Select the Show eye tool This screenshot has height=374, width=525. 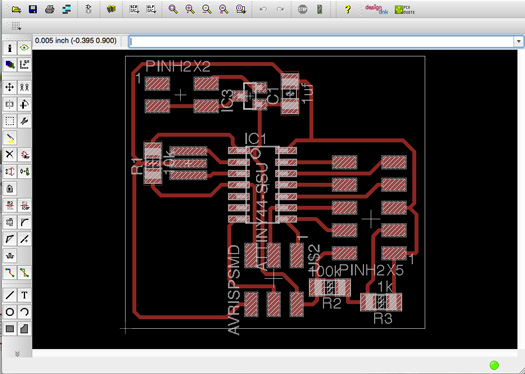click(x=24, y=48)
